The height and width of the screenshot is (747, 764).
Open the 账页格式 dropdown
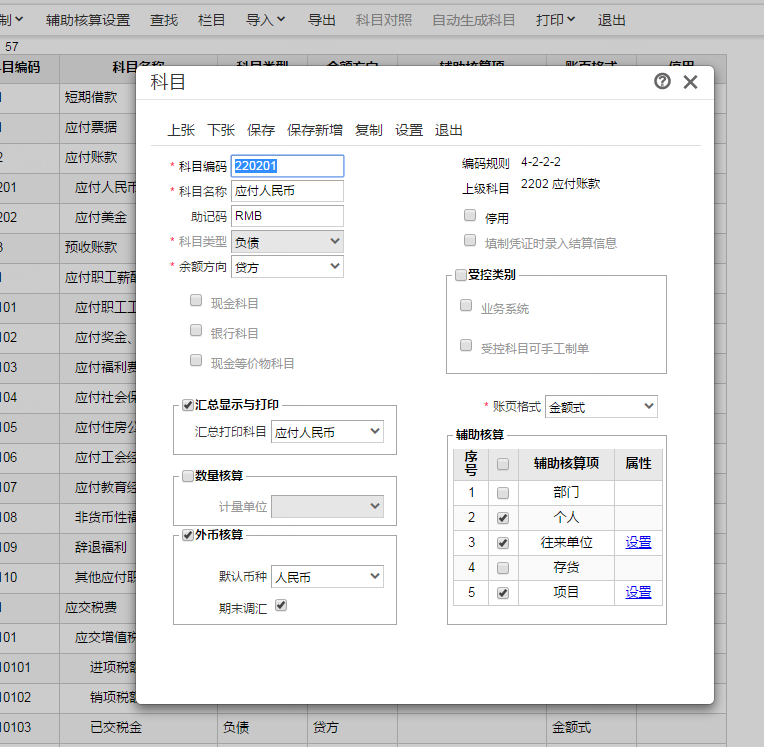coord(601,406)
